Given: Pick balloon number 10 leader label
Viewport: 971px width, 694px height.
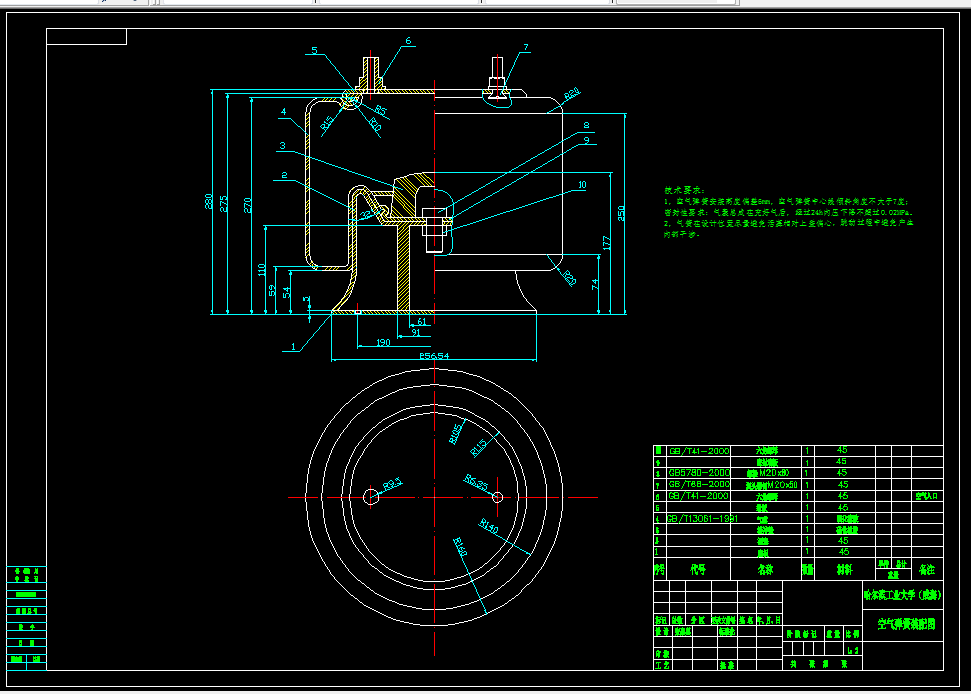Looking at the screenshot, I should coord(582,185).
